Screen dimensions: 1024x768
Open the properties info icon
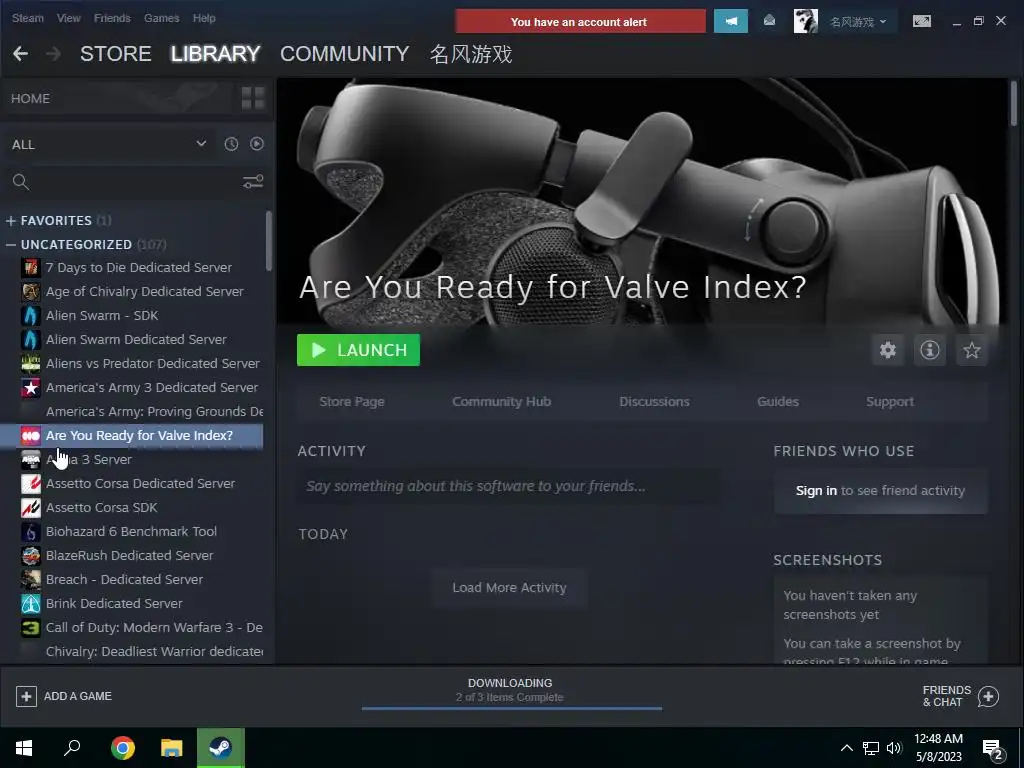(x=930, y=350)
